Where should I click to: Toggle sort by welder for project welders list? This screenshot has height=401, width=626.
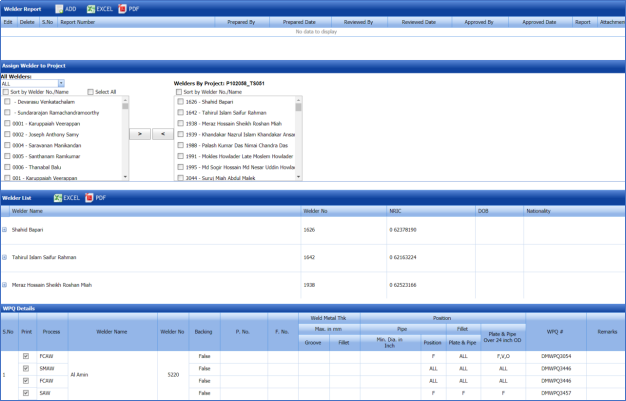coord(178,92)
